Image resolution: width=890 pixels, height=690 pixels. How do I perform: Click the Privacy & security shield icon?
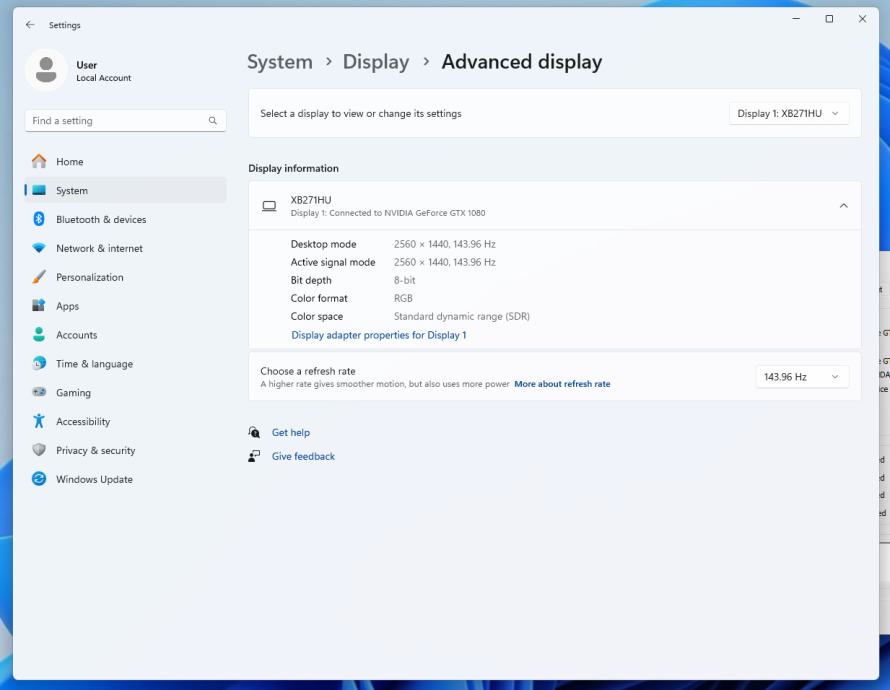(x=39, y=451)
